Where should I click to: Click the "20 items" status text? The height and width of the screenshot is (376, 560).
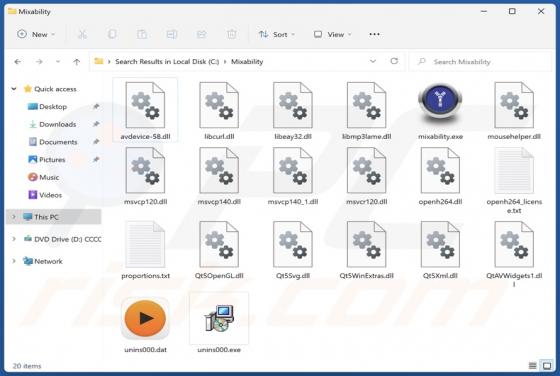click(x=27, y=366)
